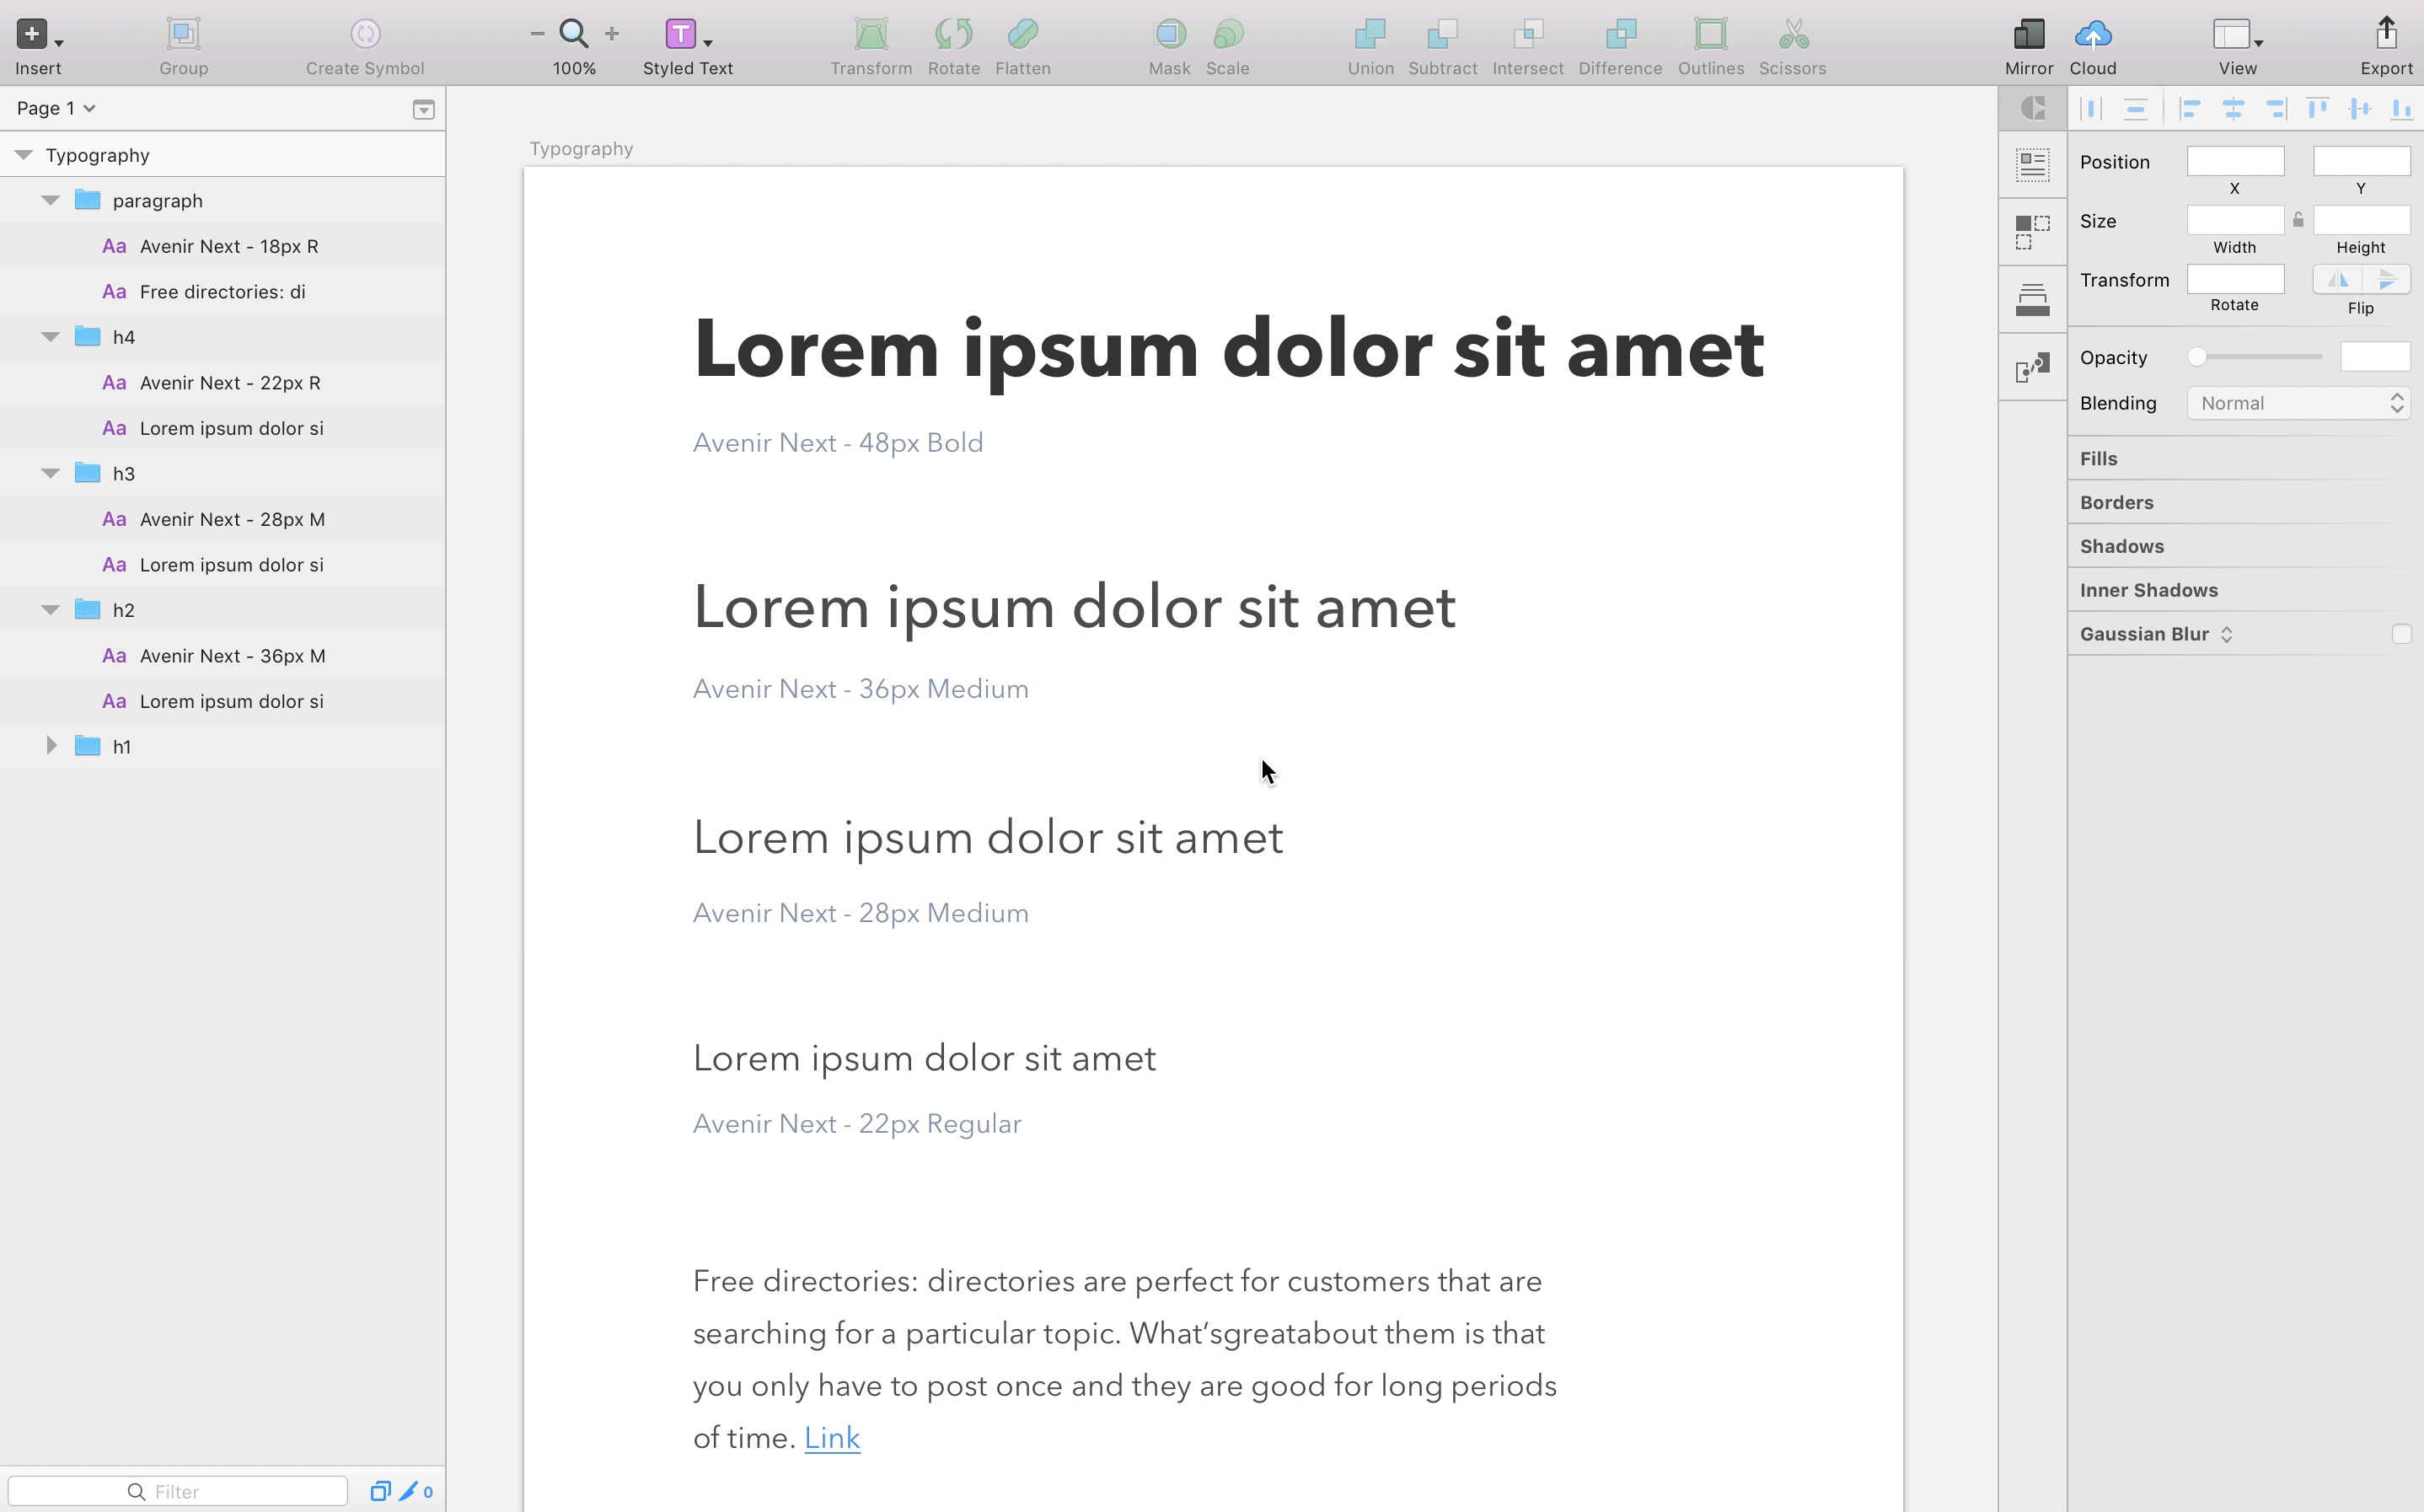The height and width of the screenshot is (1512, 2424).
Task: Open Sketch Mirror from the toolbar
Action: [2028, 34]
